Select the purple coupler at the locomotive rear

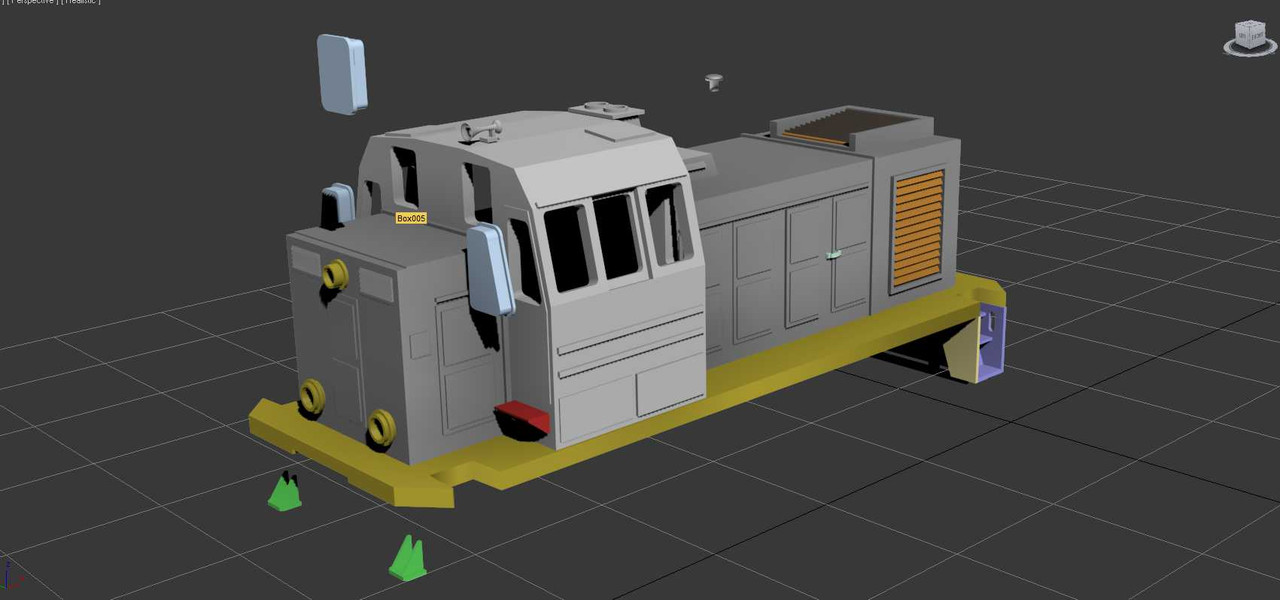tap(991, 343)
